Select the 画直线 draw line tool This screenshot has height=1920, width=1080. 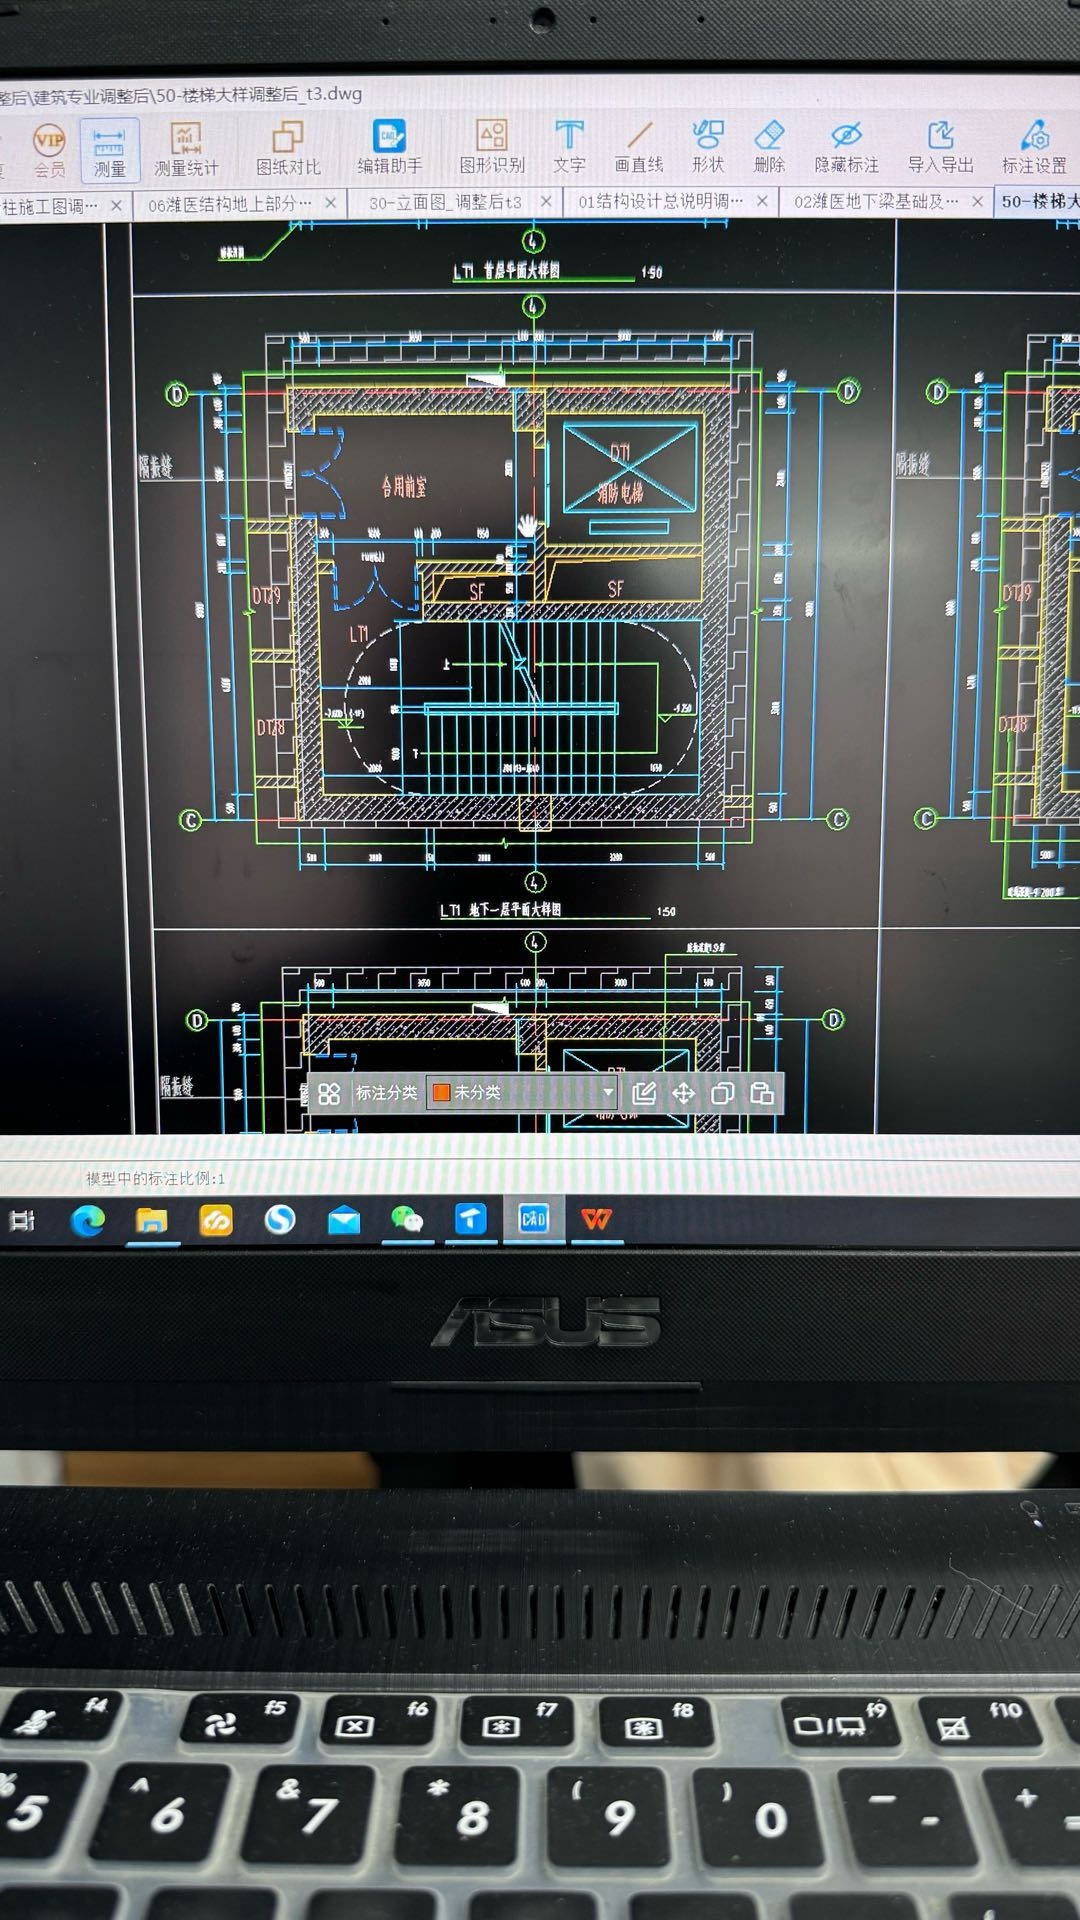639,146
